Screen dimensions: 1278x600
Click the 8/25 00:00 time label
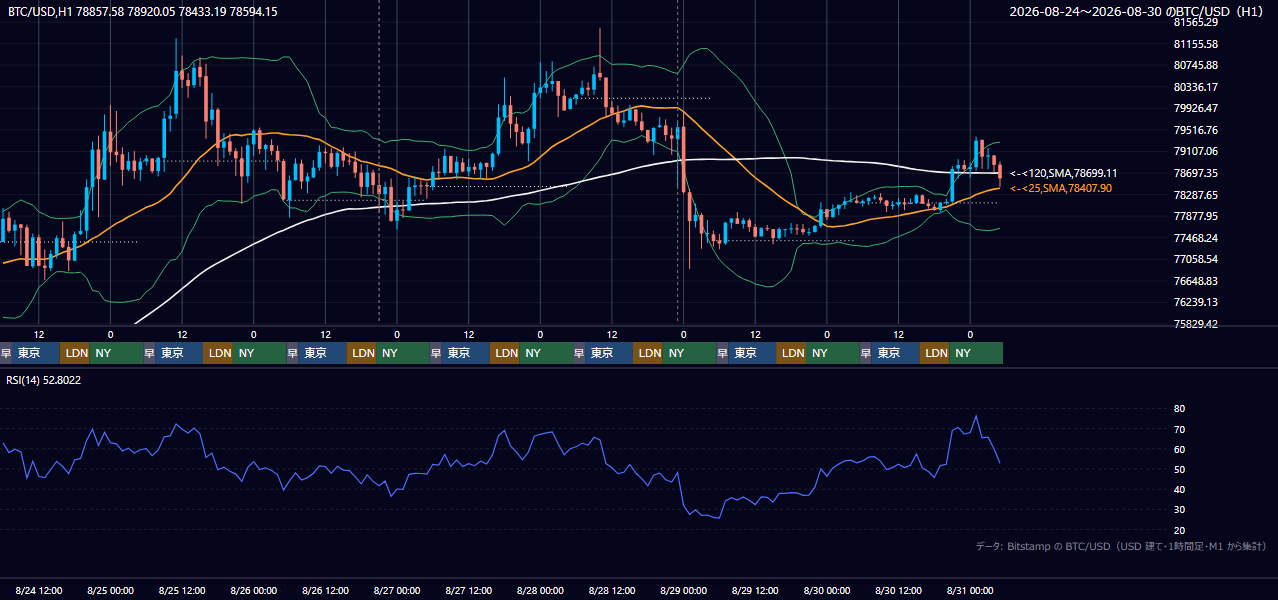point(112,591)
